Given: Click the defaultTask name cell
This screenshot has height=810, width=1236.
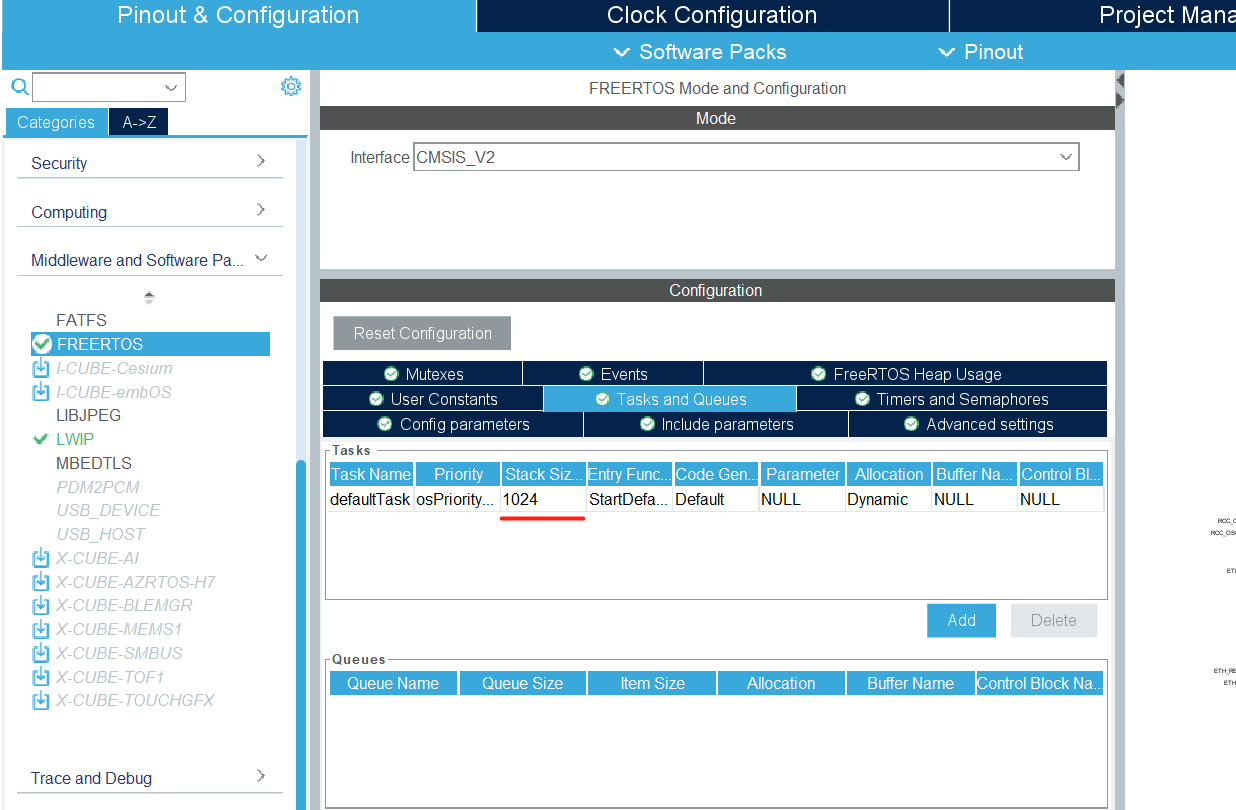Looking at the screenshot, I should (x=370, y=499).
